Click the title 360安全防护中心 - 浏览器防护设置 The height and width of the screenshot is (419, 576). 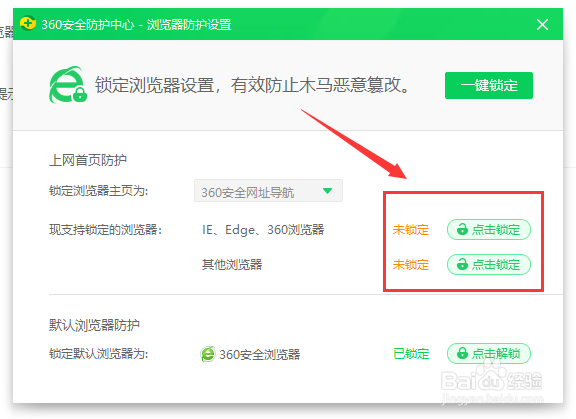click(136, 25)
